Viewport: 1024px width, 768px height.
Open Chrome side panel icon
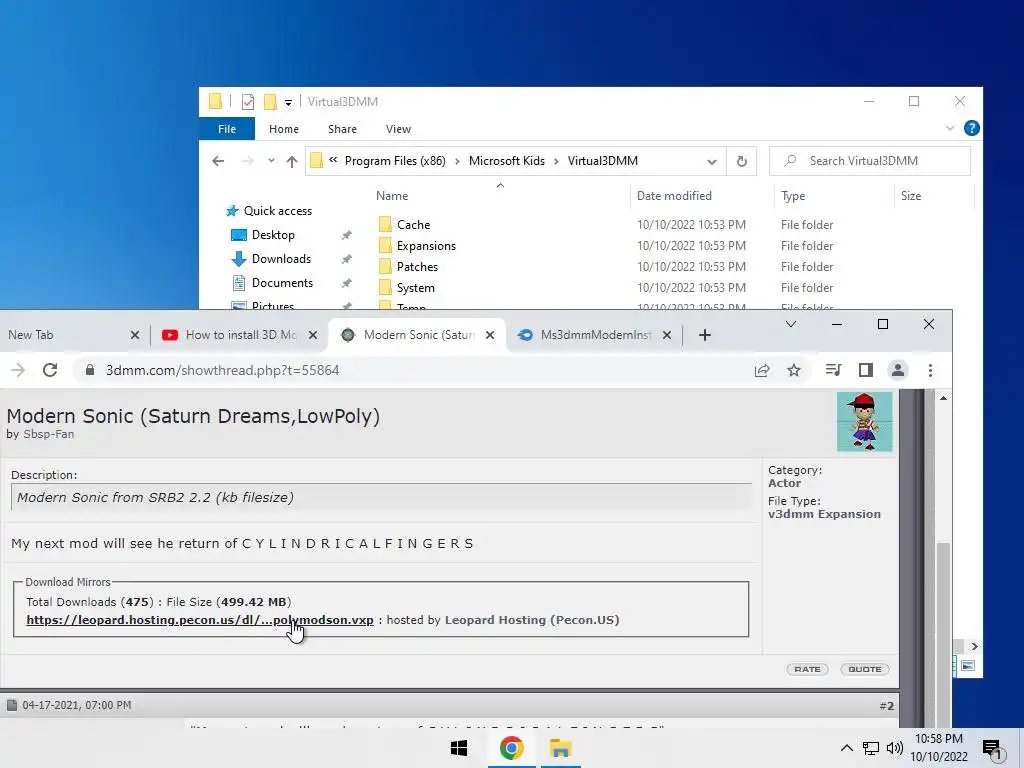click(x=865, y=370)
